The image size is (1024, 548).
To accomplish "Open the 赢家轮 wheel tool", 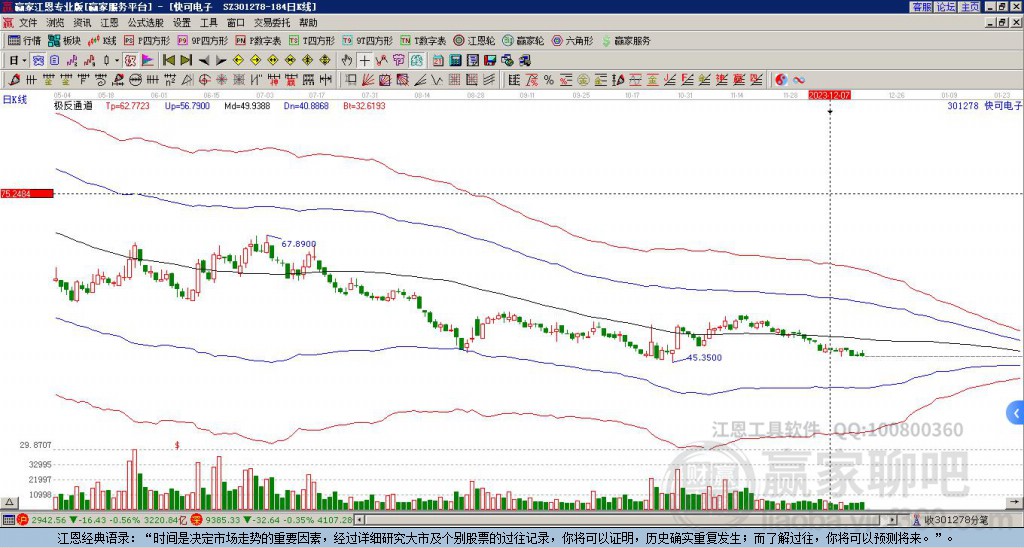I will click(523, 40).
